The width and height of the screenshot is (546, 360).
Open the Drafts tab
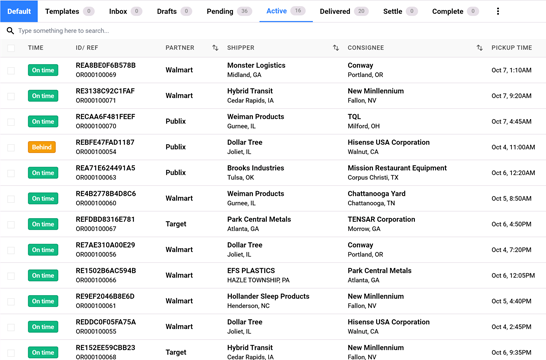pyautogui.click(x=174, y=11)
